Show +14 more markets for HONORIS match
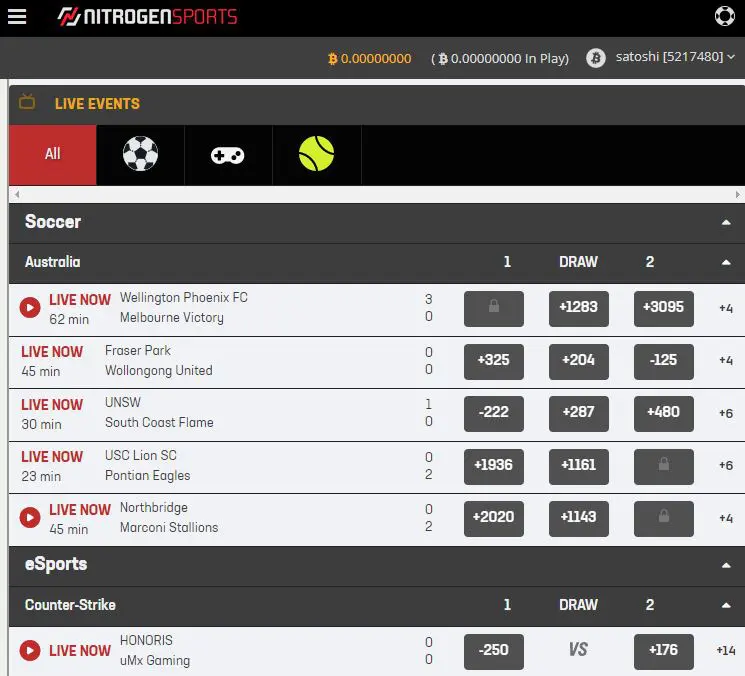 (726, 650)
